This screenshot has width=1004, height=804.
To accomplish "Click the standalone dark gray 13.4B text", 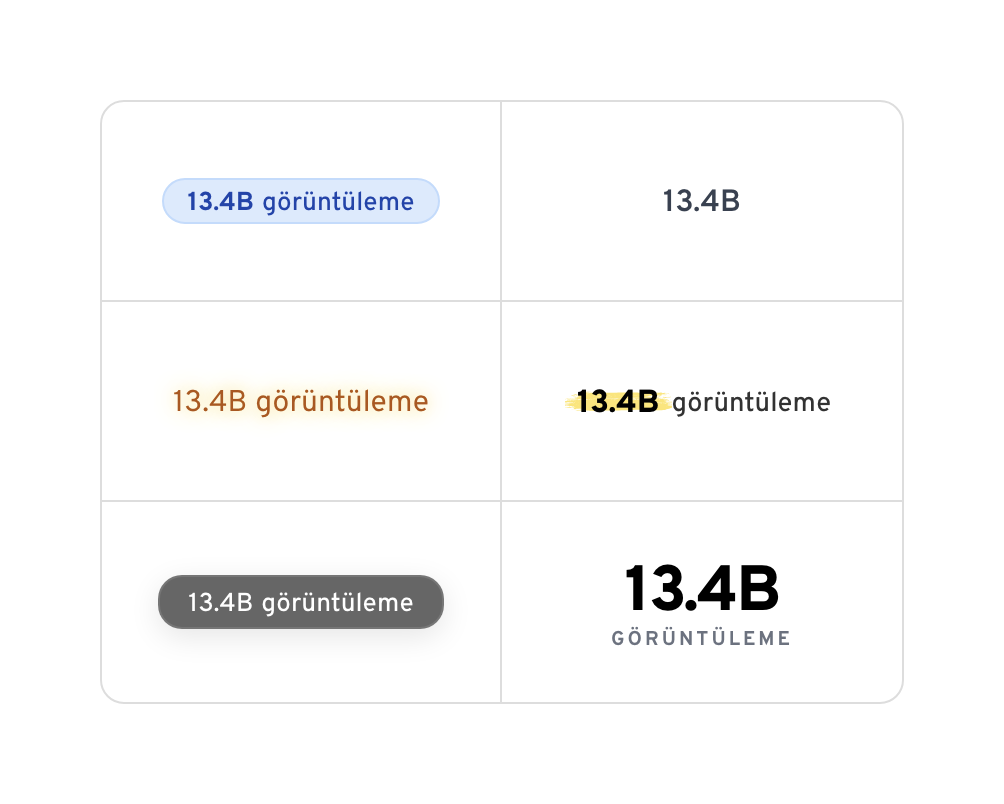I will [701, 202].
